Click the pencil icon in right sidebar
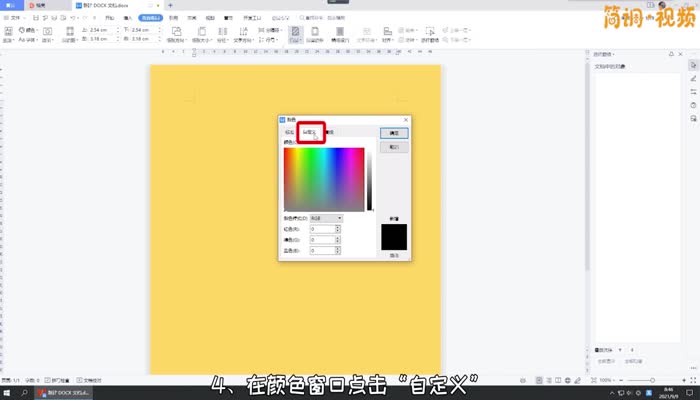700x400 pixels. tap(693, 77)
